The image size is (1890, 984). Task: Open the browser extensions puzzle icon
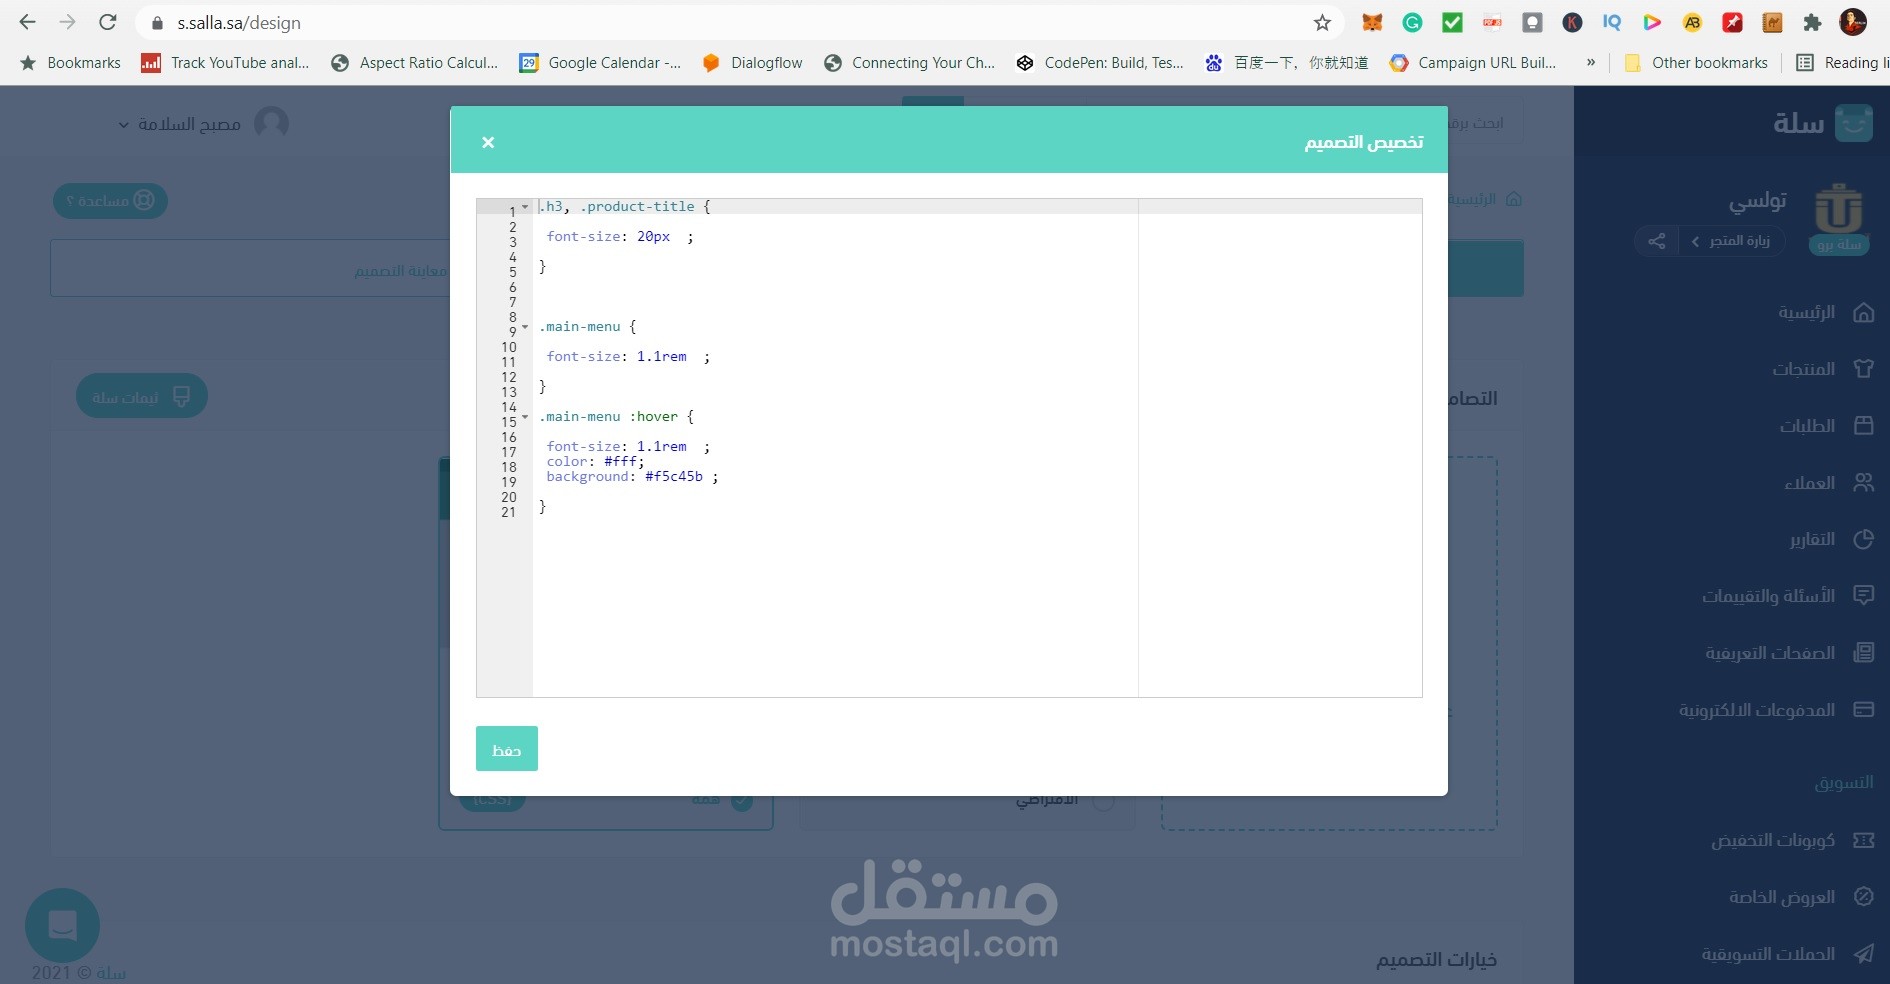click(x=1812, y=22)
